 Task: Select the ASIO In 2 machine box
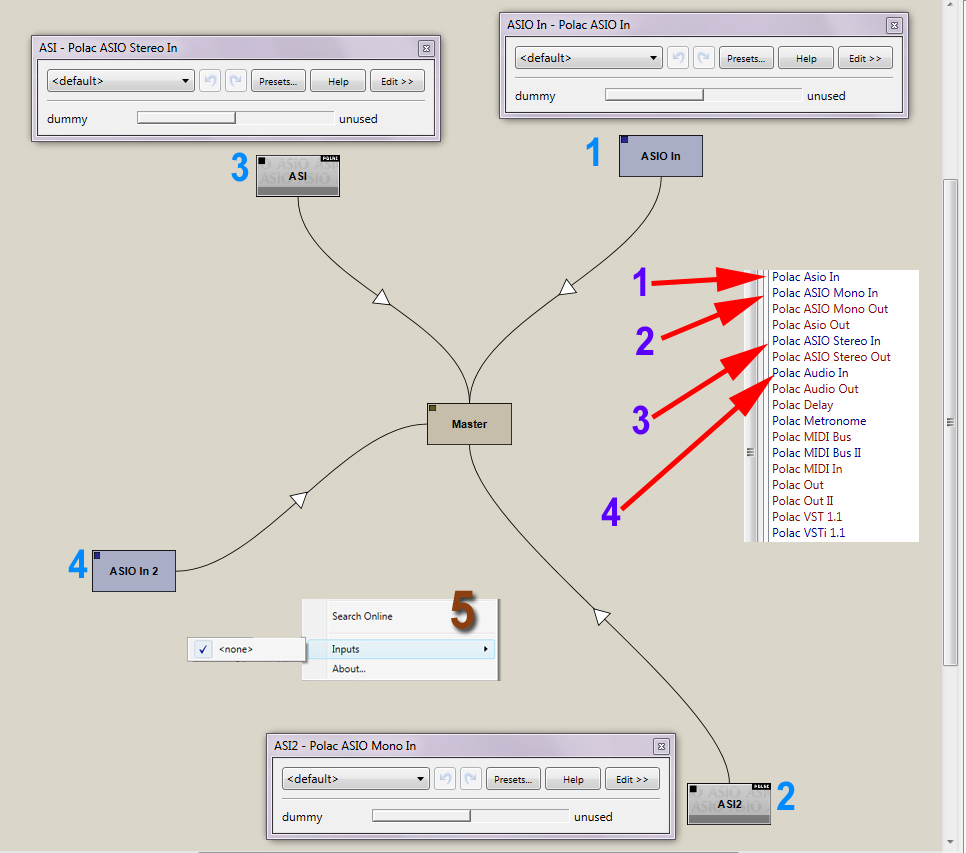[x=134, y=571]
